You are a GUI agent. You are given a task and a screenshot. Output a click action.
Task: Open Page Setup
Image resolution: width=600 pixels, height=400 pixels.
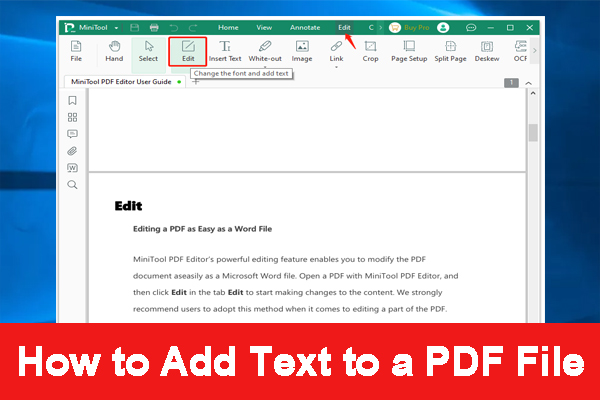[x=409, y=51]
